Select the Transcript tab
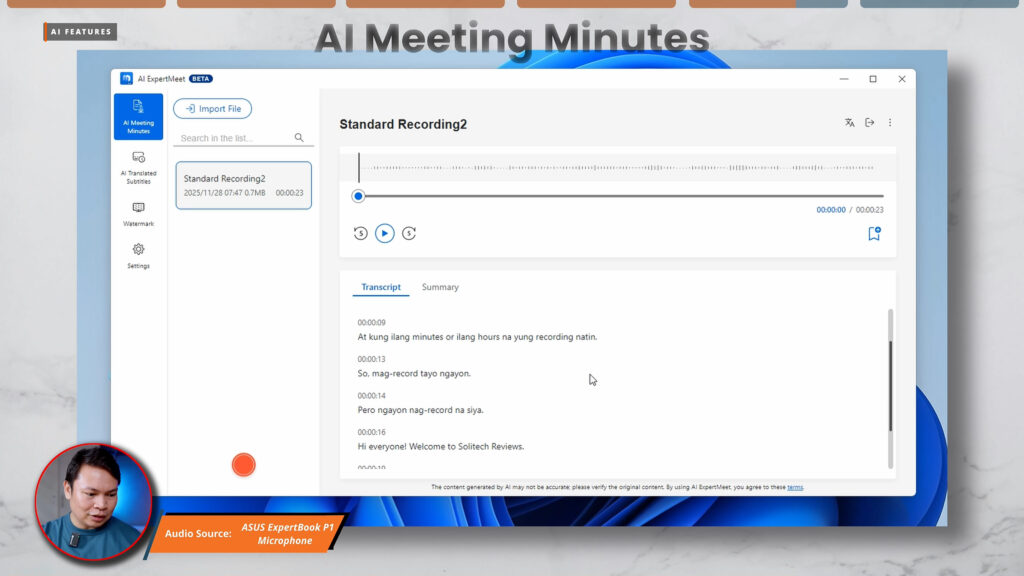This screenshot has width=1024, height=576. pos(381,287)
